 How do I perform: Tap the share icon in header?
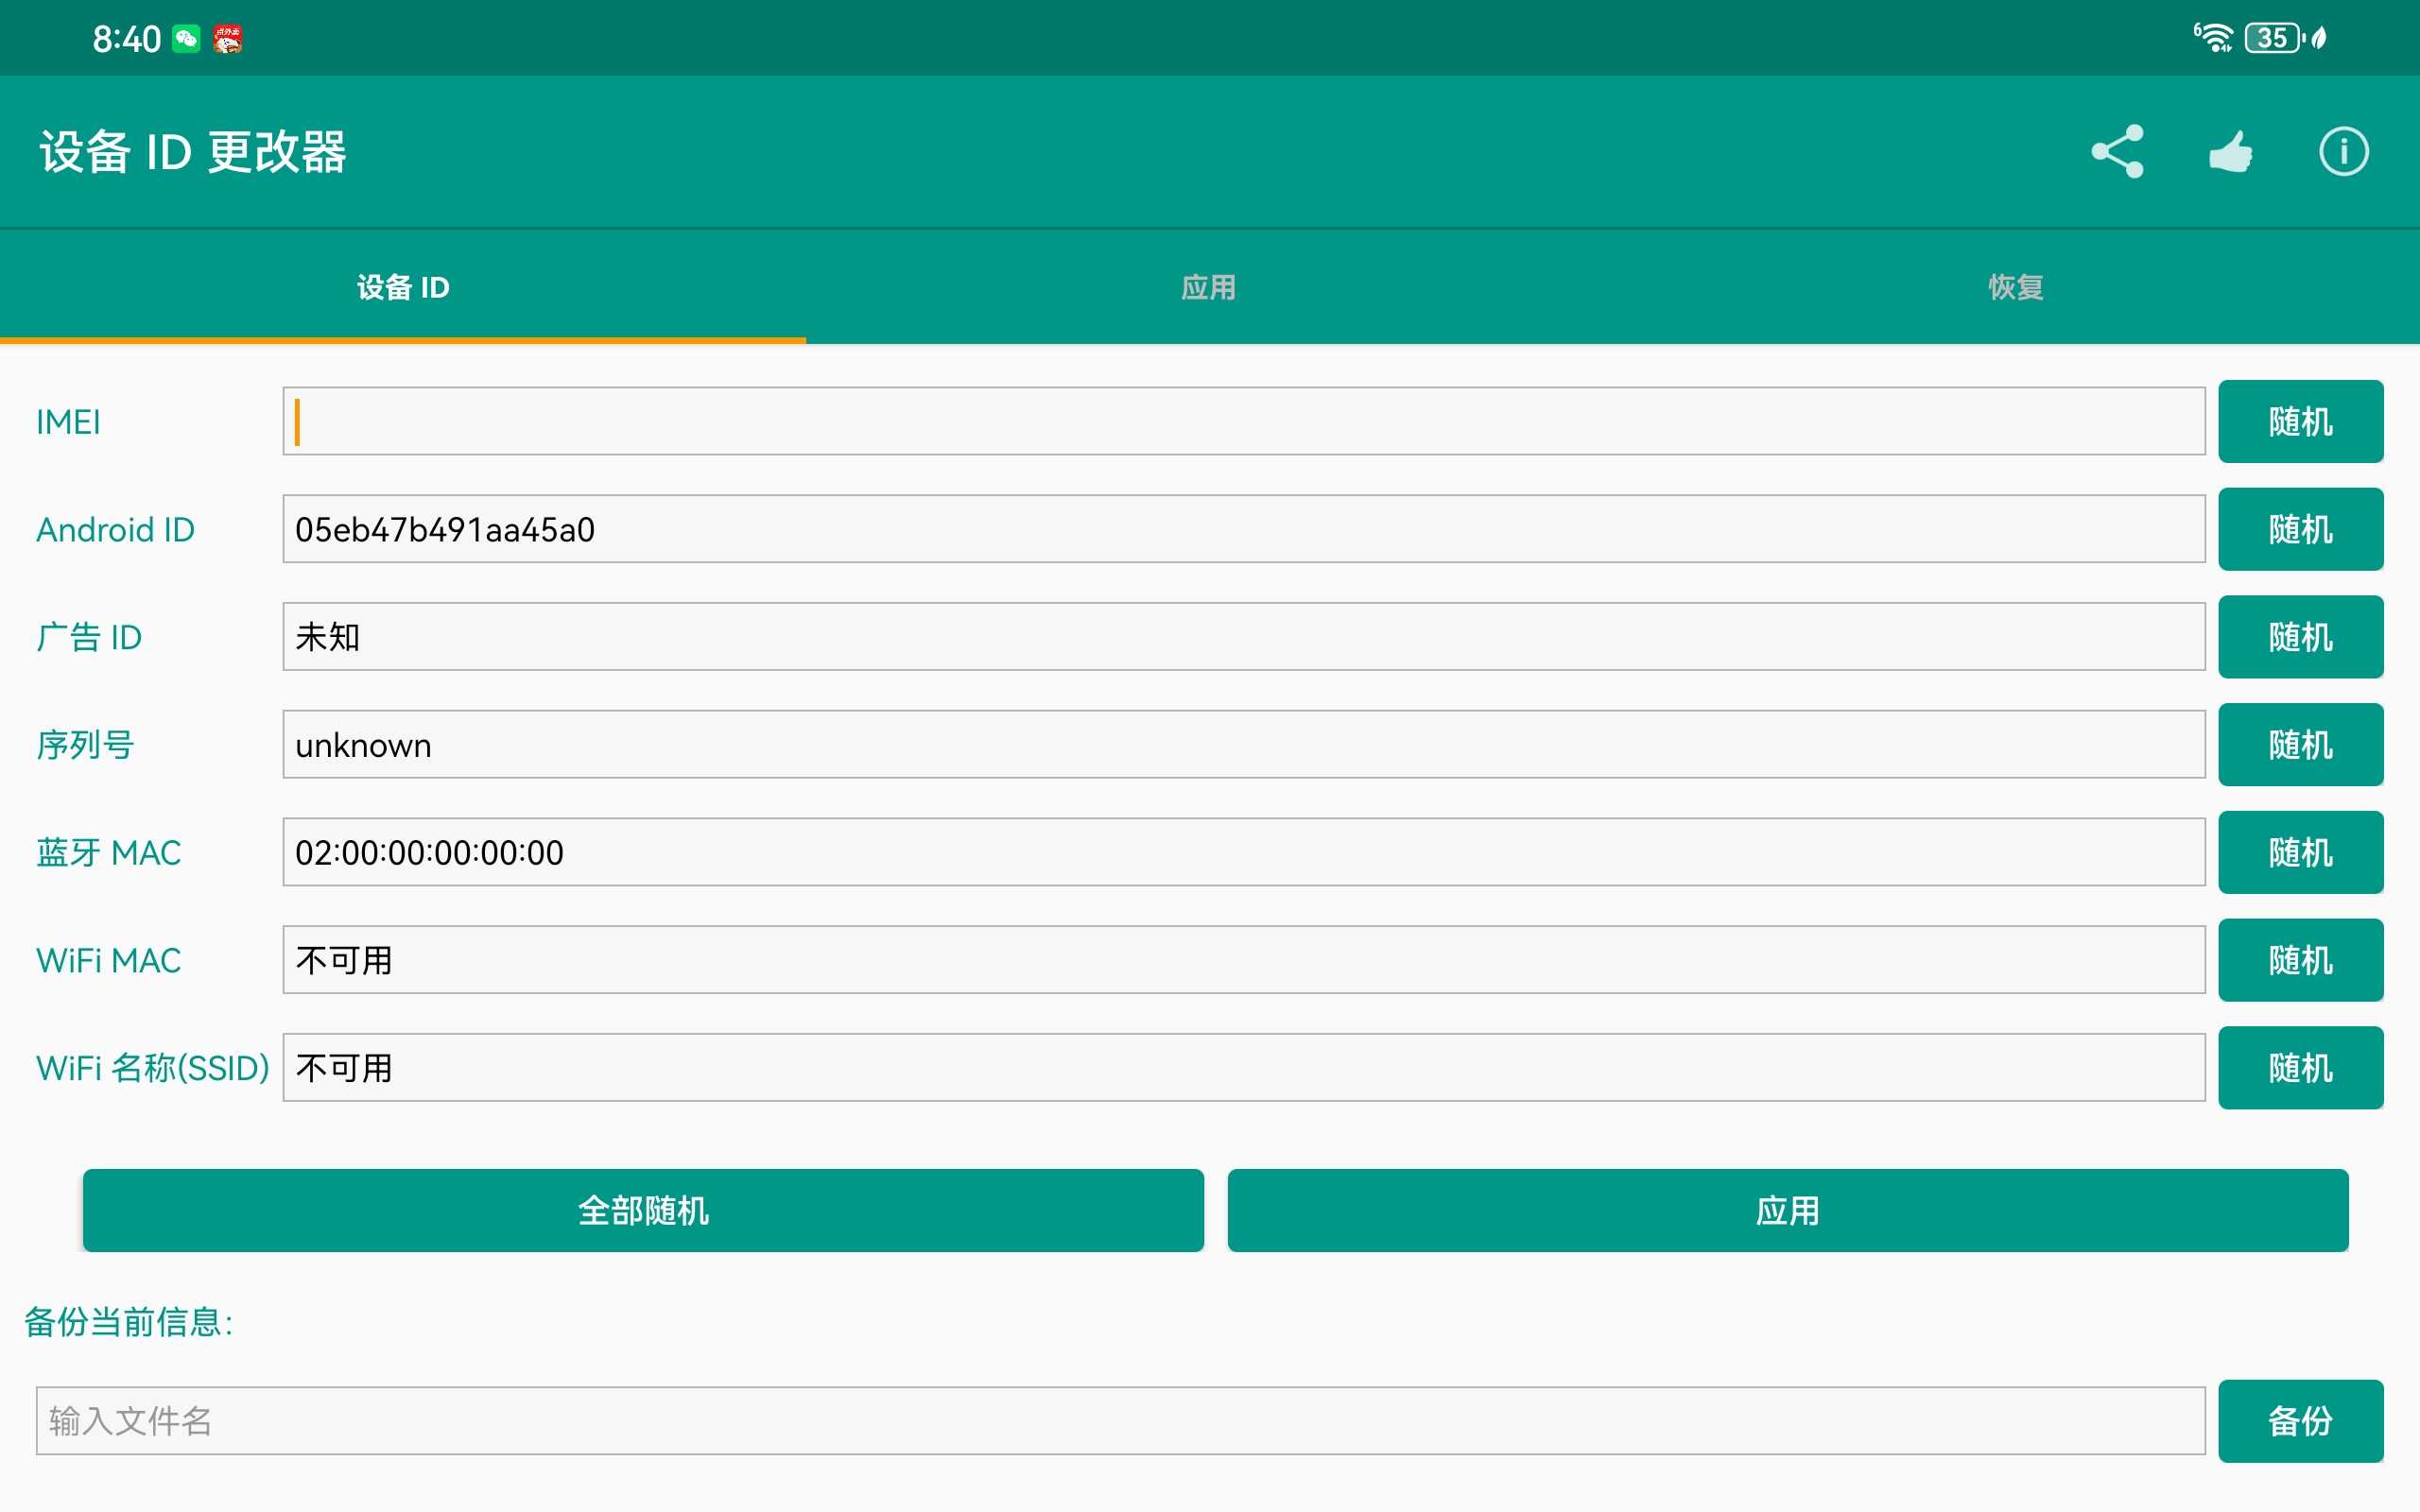tap(2117, 151)
